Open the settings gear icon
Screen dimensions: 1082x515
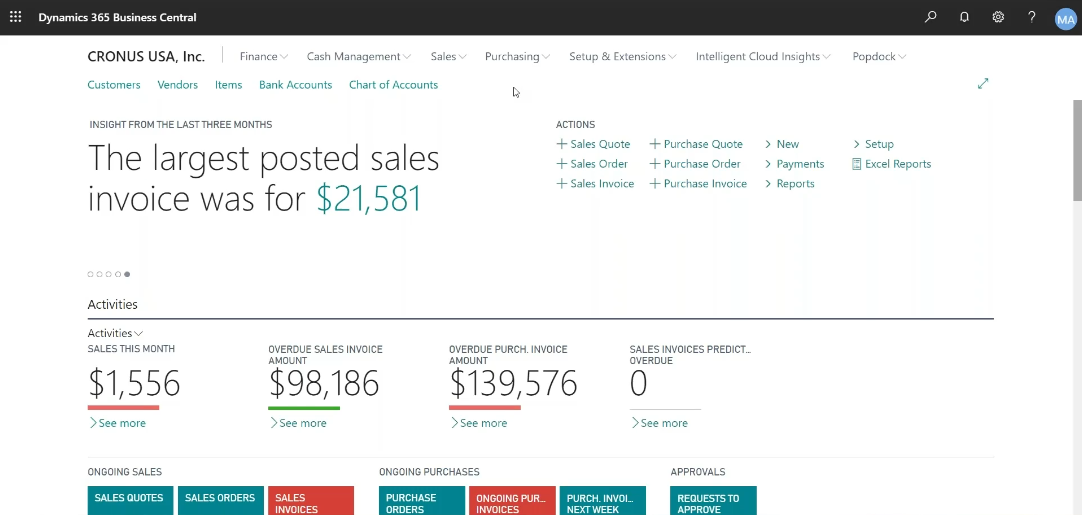[998, 17]
